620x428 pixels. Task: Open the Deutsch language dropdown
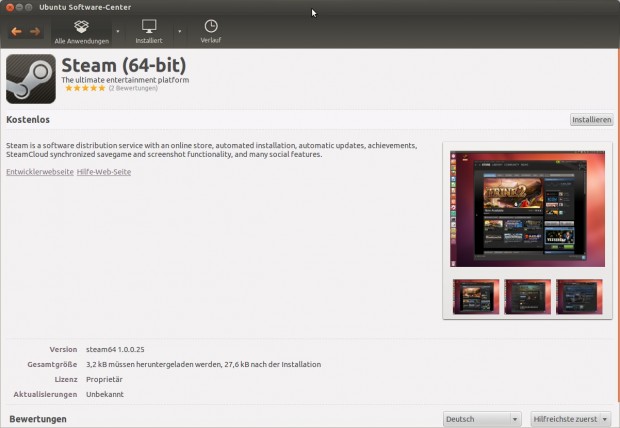(482, 419)
